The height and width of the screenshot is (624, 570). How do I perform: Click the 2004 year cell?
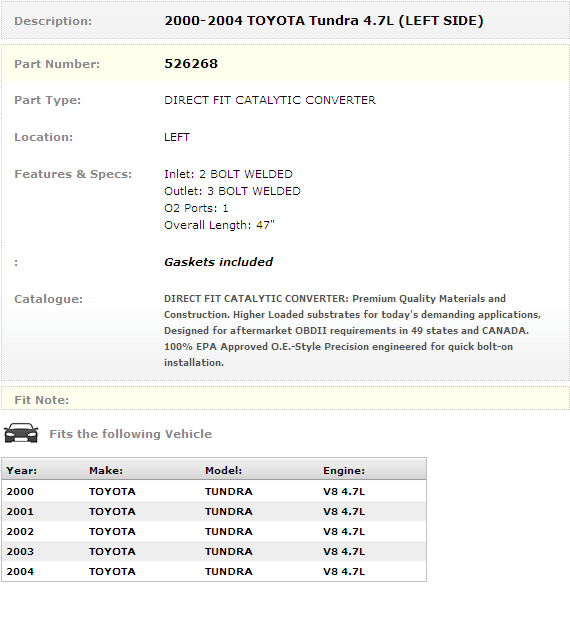[x=20, y=572]
